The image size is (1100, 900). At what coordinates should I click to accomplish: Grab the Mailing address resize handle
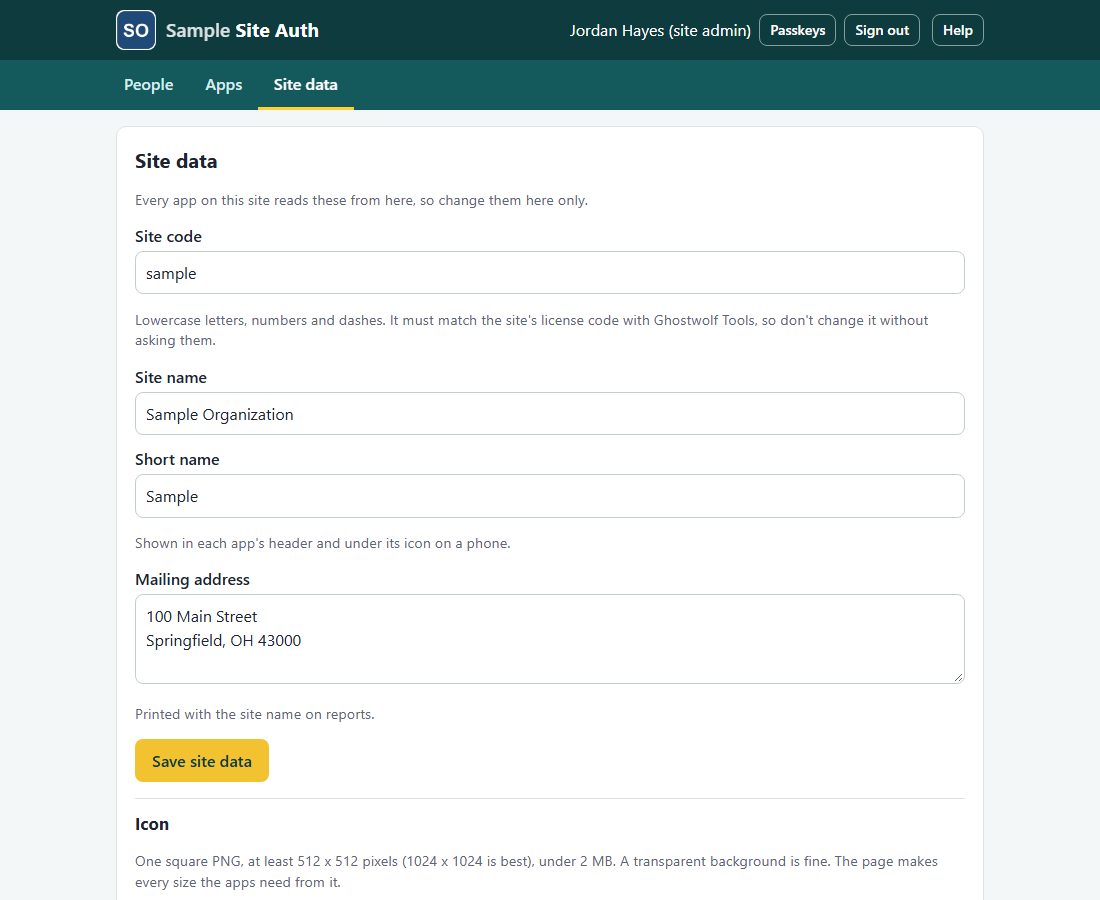tap(958, 677)
